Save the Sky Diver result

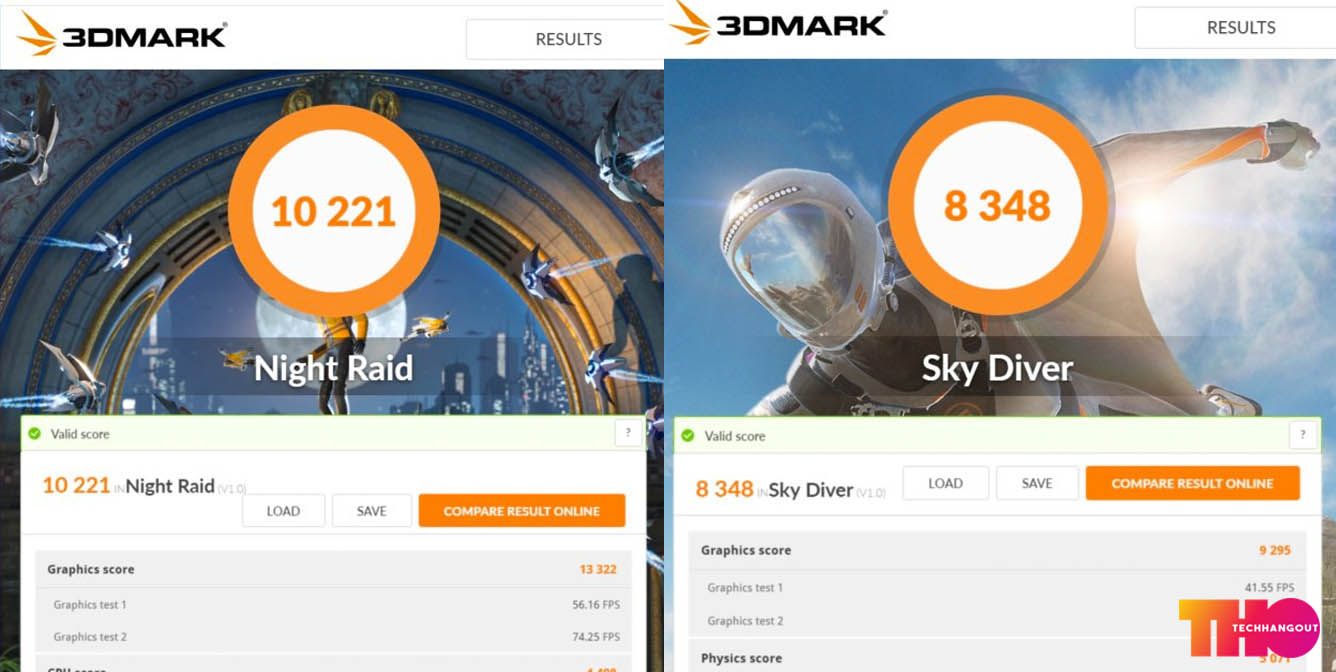tap(1037, 483)
